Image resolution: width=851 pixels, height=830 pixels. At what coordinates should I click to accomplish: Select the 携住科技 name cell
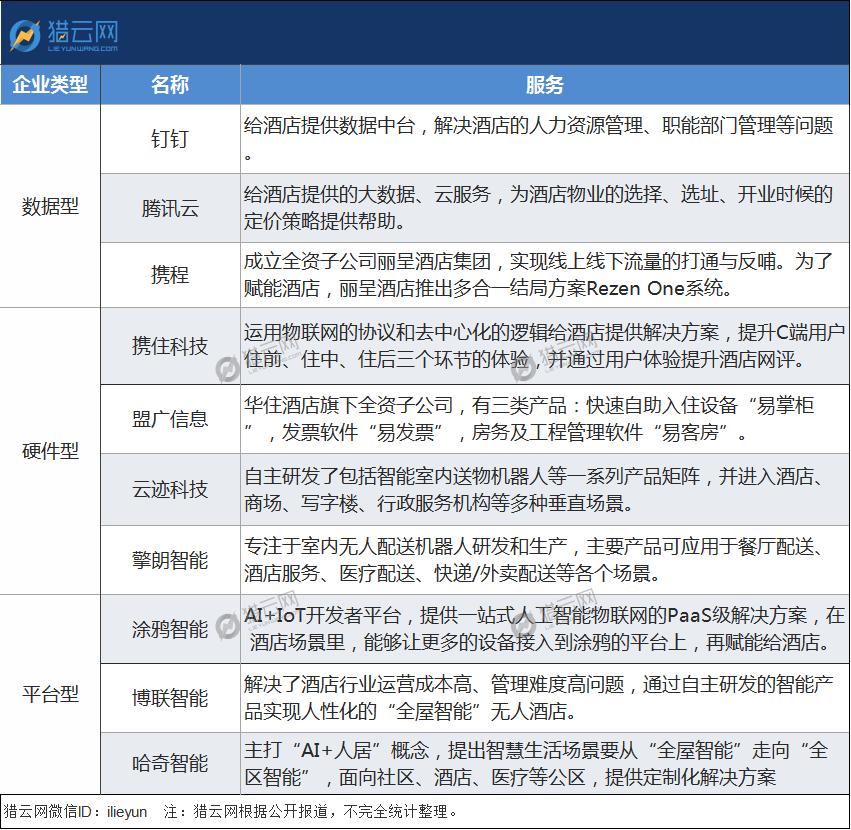[x=170, y=346]
